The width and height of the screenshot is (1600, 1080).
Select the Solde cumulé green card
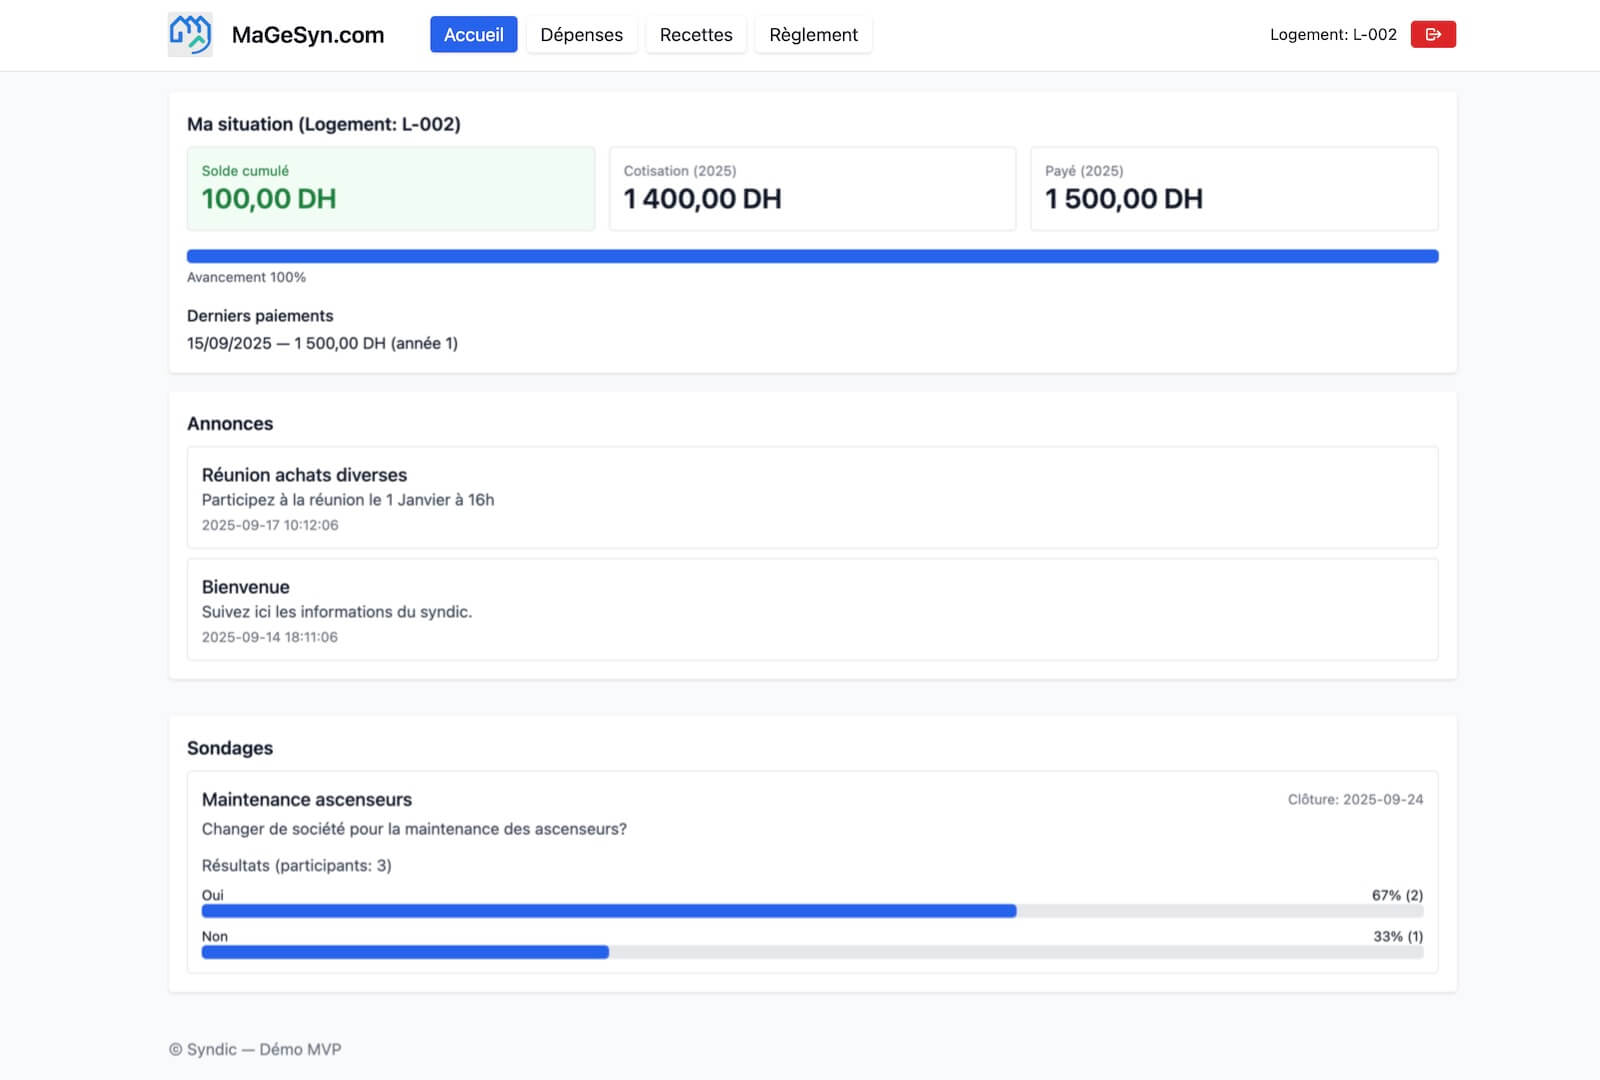pos(390,189)
